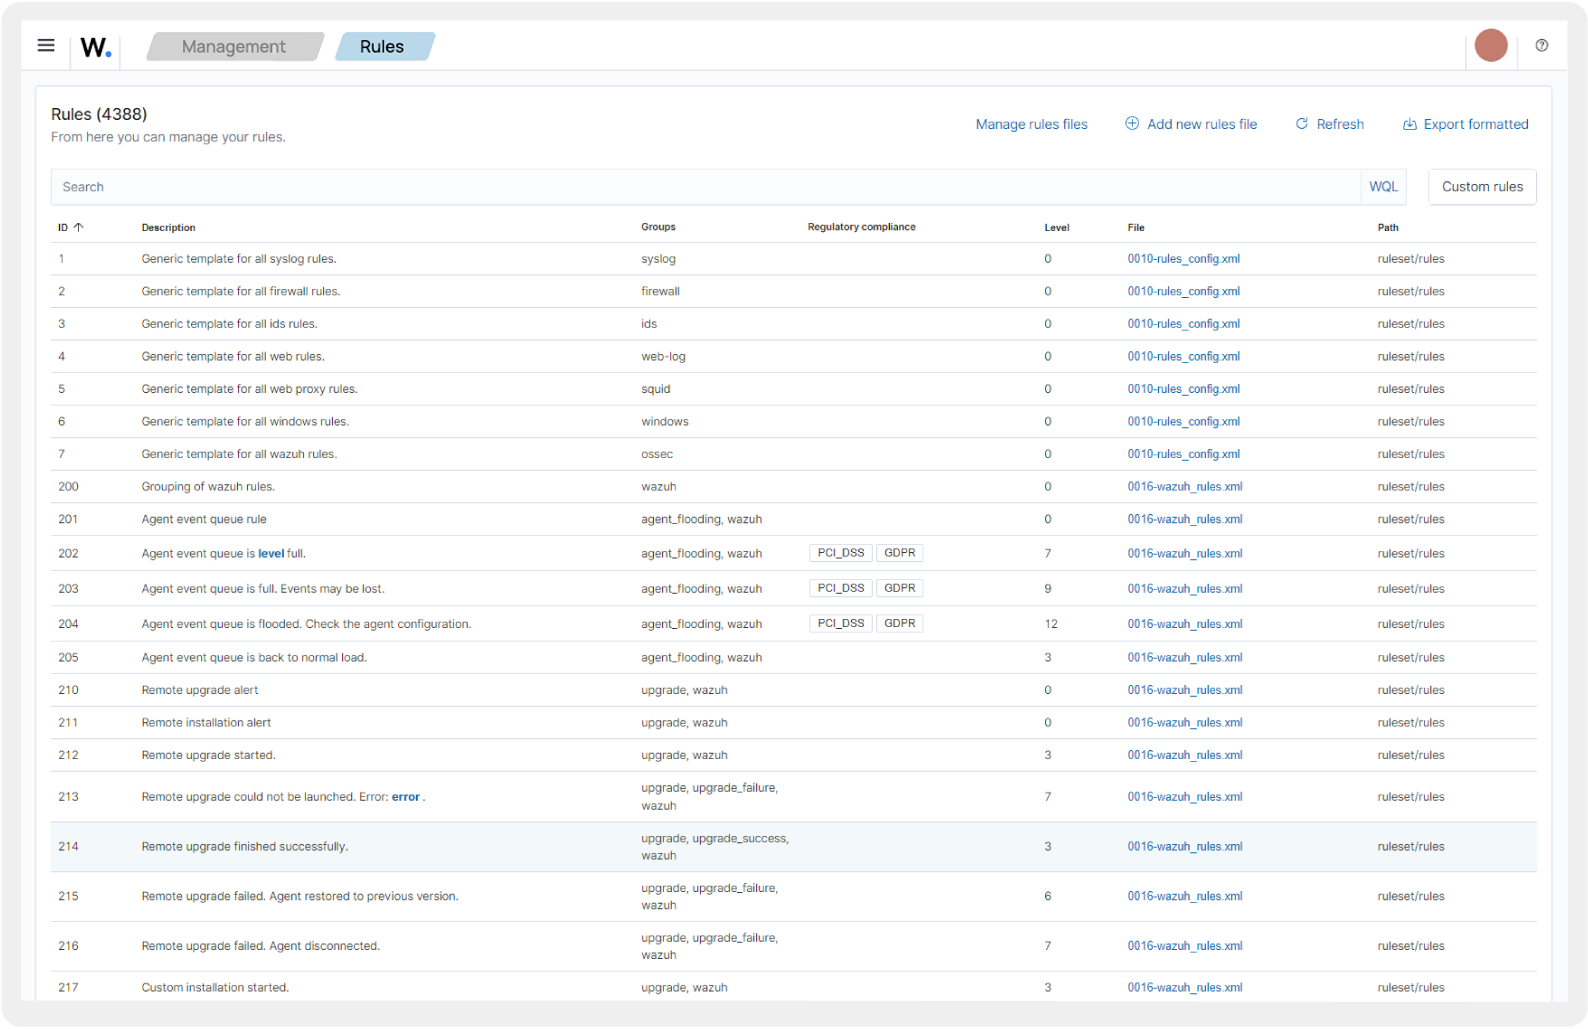The height and width of the screenshot is (1029, 1588).
Task: Click inside the rules Search field
Action: pos(700,187)
